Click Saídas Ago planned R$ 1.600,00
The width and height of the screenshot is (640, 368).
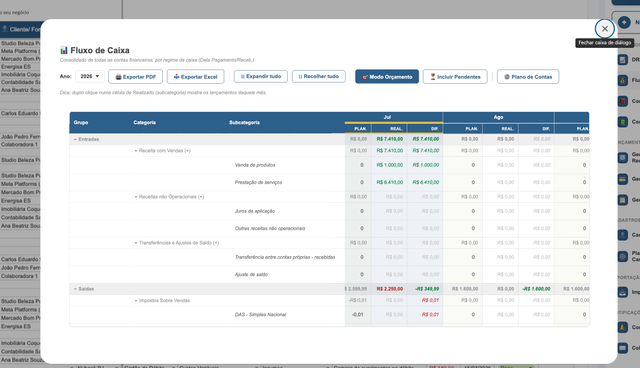(465, 289)
